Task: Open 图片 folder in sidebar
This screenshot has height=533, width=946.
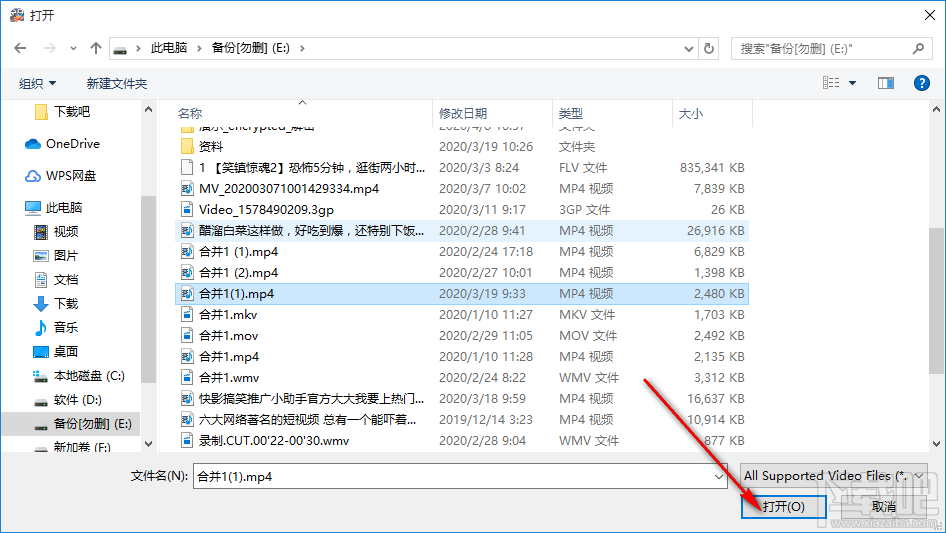Action: coord(56,255)
